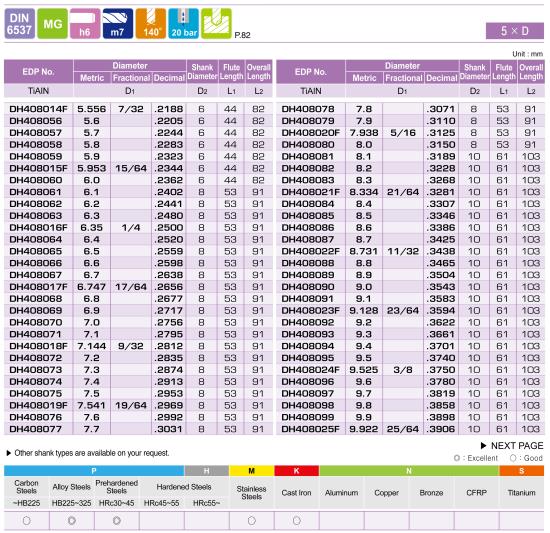Select EDP No. DH408014F row

tap(138, 109)
